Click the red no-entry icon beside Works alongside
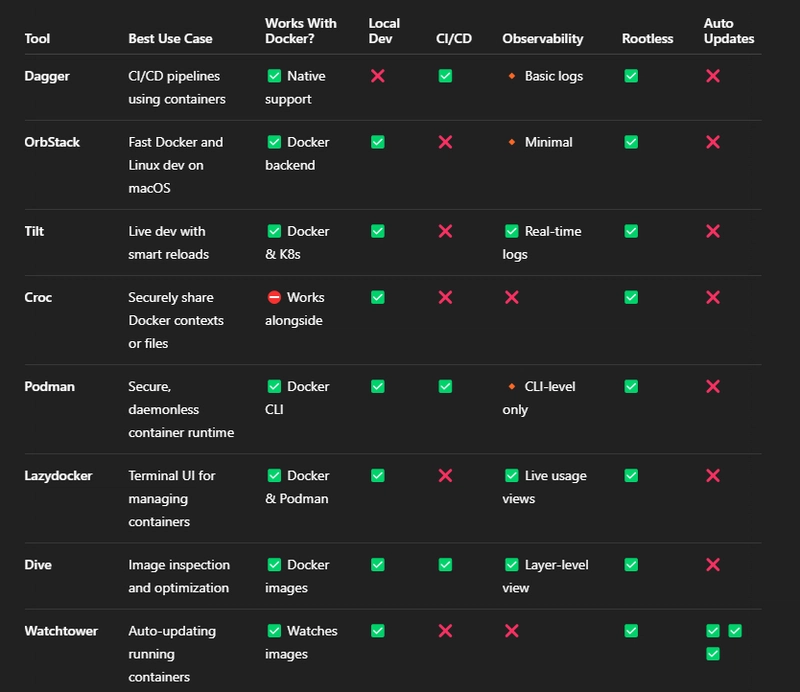 [274, 297]
